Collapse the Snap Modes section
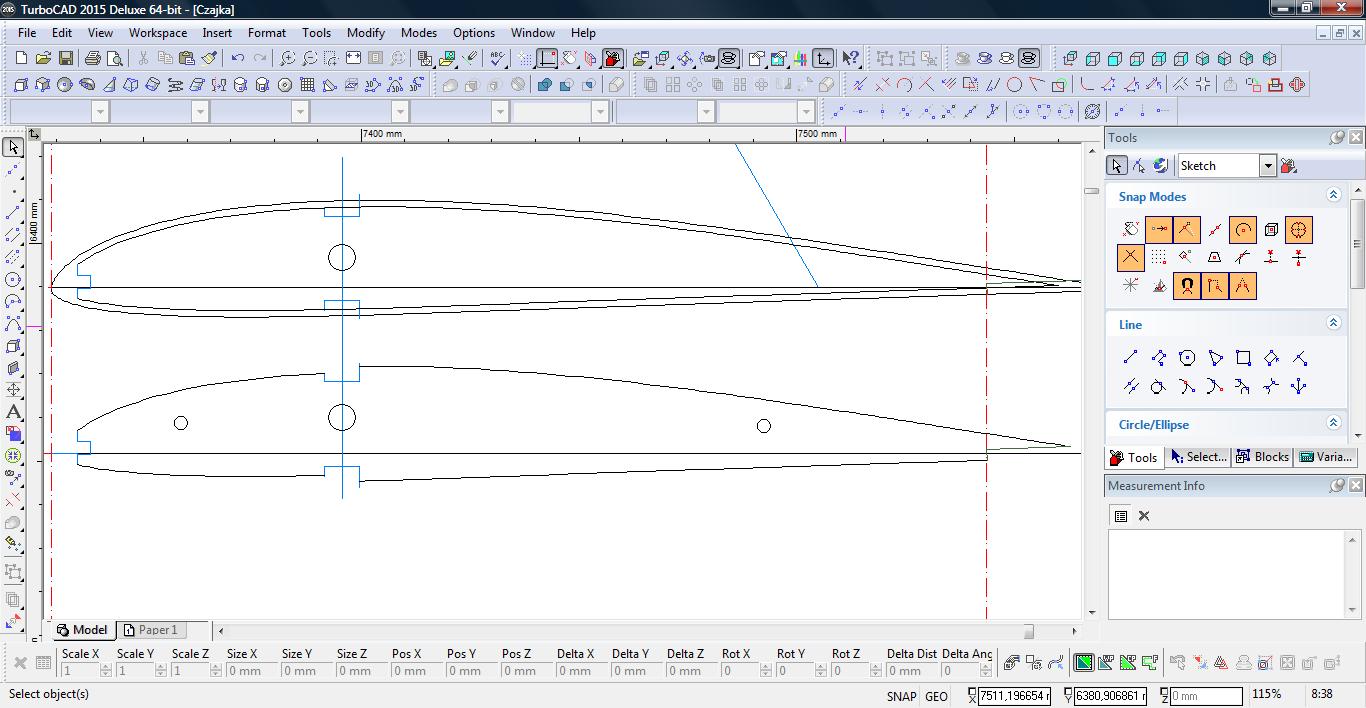The image size is (1366, 708). [x=1333, y=196]
